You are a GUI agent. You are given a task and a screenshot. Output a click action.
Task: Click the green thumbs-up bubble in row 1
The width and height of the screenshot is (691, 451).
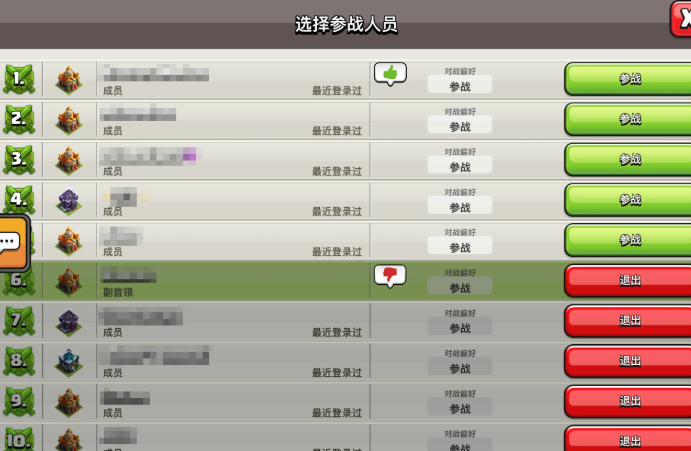(390, 74)
